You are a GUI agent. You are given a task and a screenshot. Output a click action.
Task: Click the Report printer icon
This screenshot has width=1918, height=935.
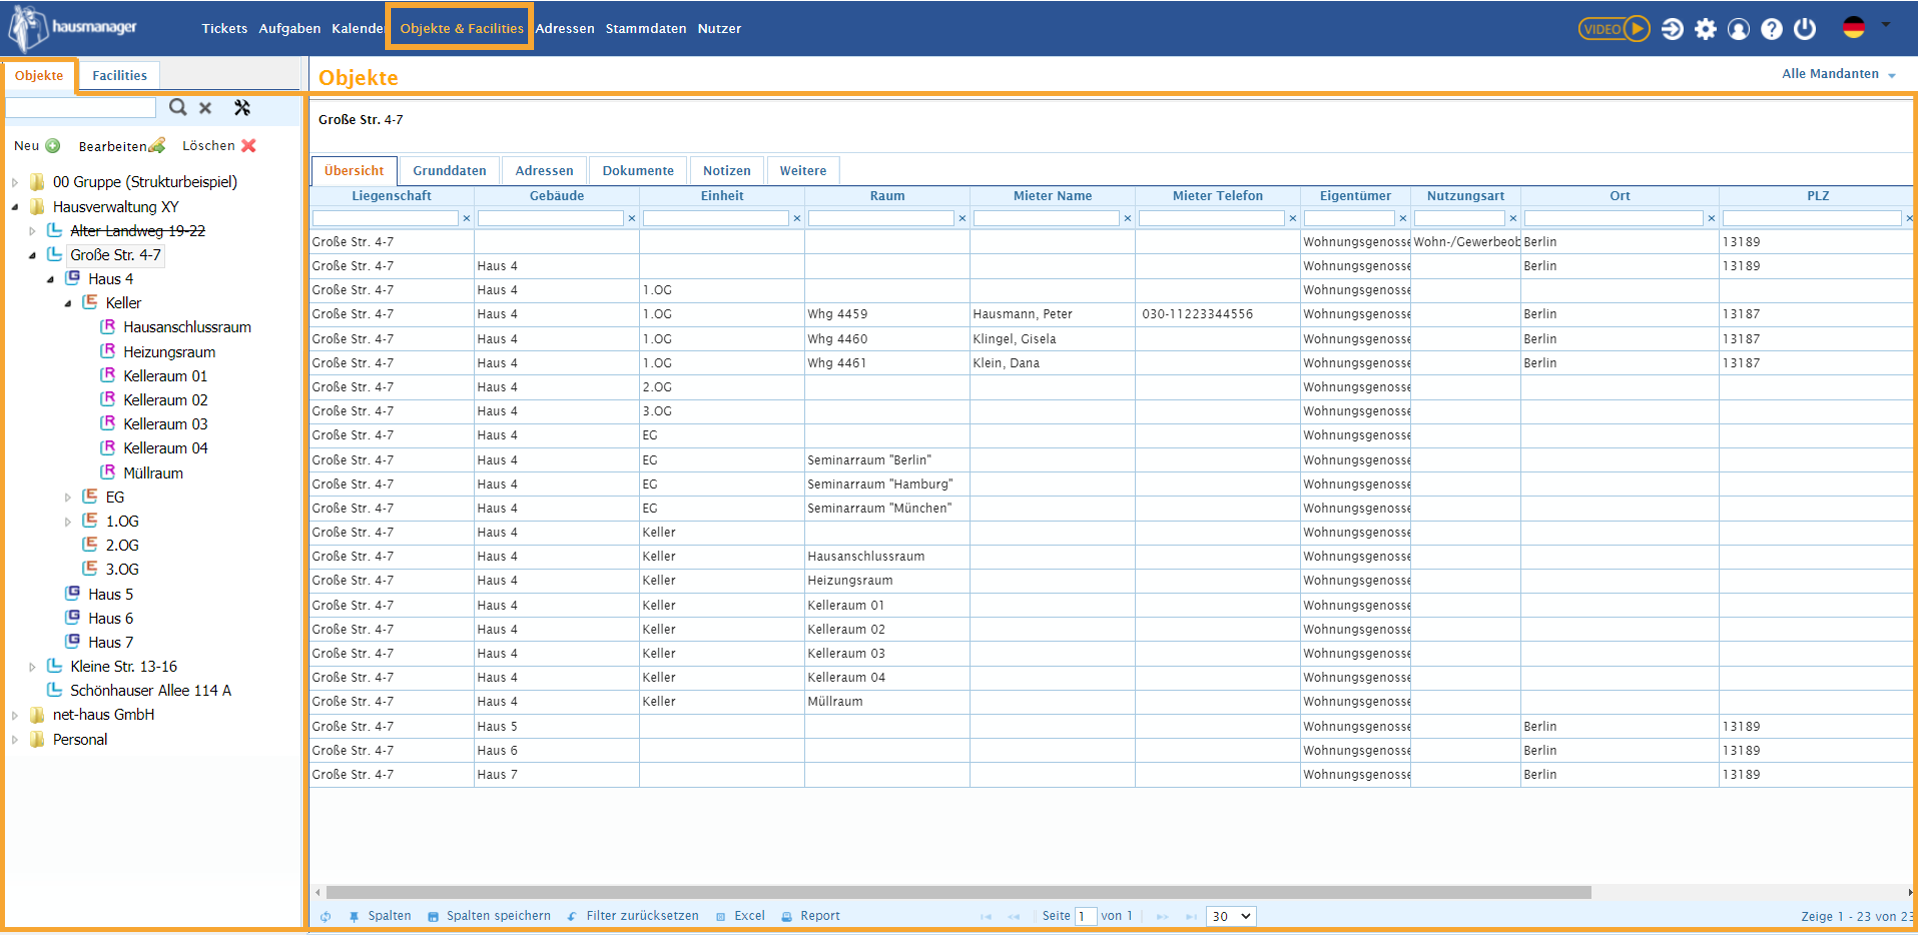click(x=787, y=917)
